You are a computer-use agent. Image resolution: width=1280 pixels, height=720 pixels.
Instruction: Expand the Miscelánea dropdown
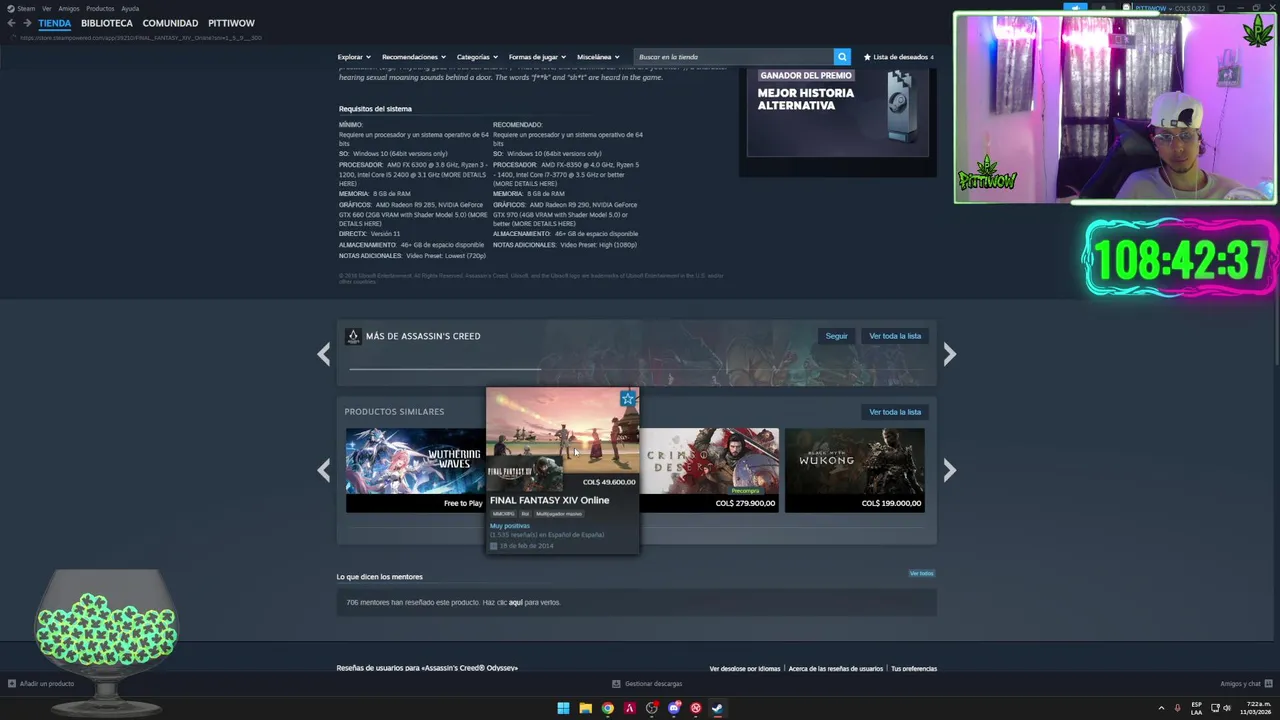pyautogui.click(x=598, y=57)
